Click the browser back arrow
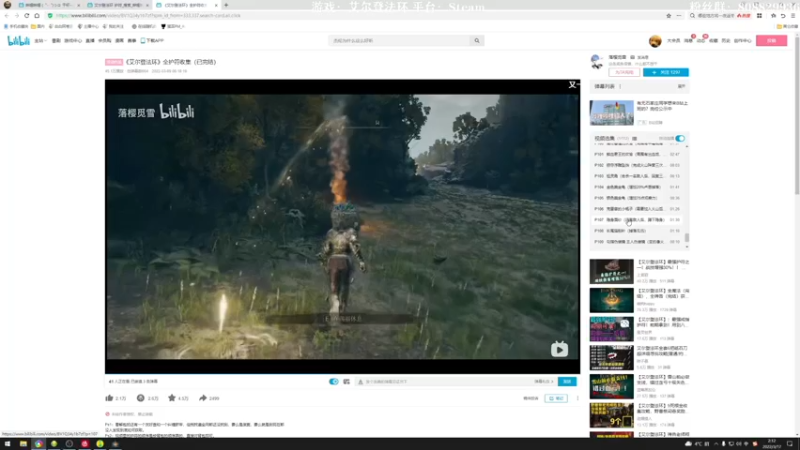Viewport: 800px width, 450px height. [x=7, y=16]
